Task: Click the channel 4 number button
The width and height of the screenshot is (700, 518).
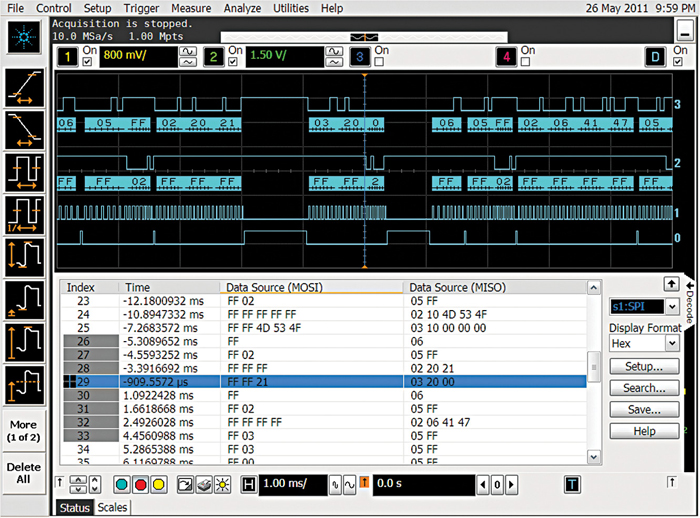Action: (x=508, y=56)
